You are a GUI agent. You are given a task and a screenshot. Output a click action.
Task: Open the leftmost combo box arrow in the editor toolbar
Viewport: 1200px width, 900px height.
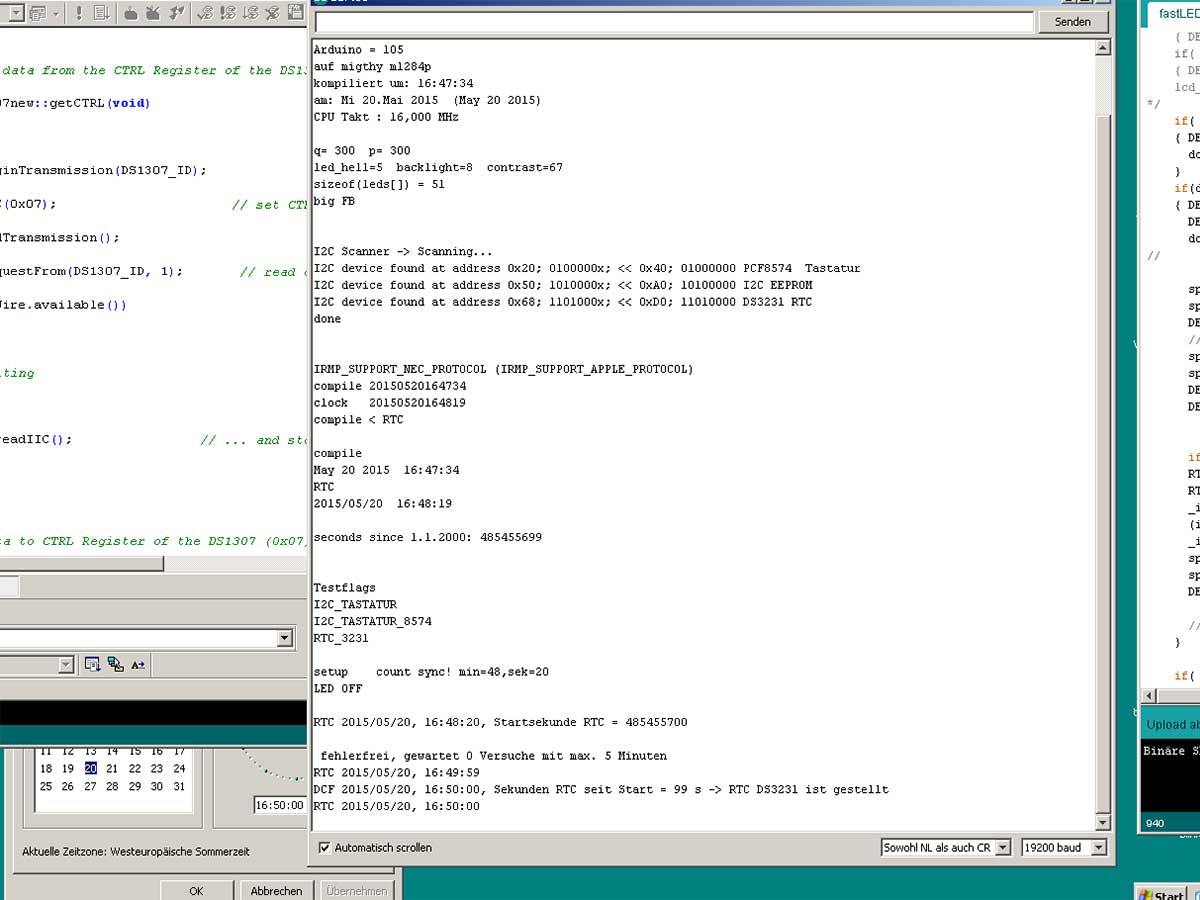tap(17, 13)
